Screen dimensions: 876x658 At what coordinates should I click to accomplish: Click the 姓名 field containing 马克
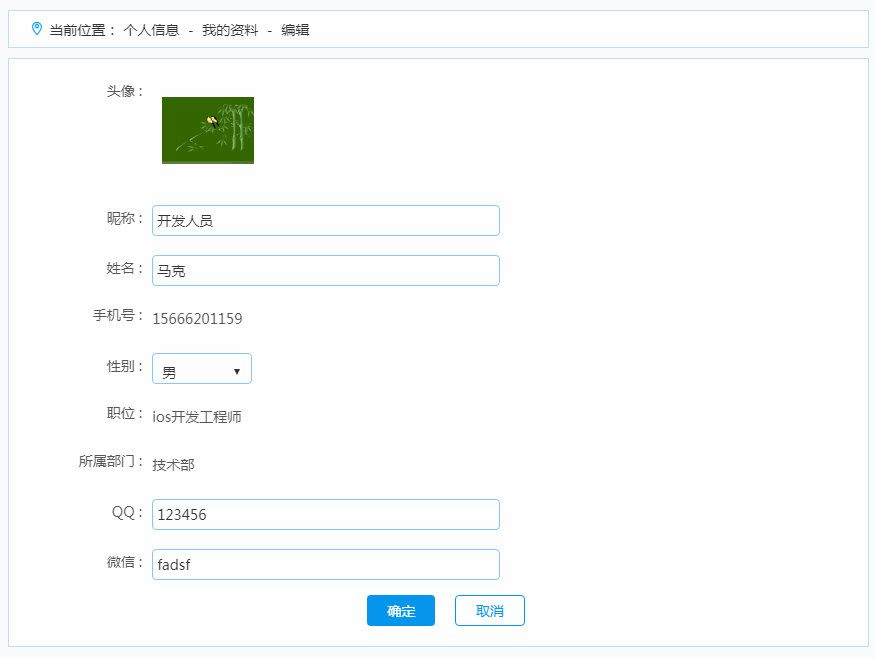coord(325,271)
